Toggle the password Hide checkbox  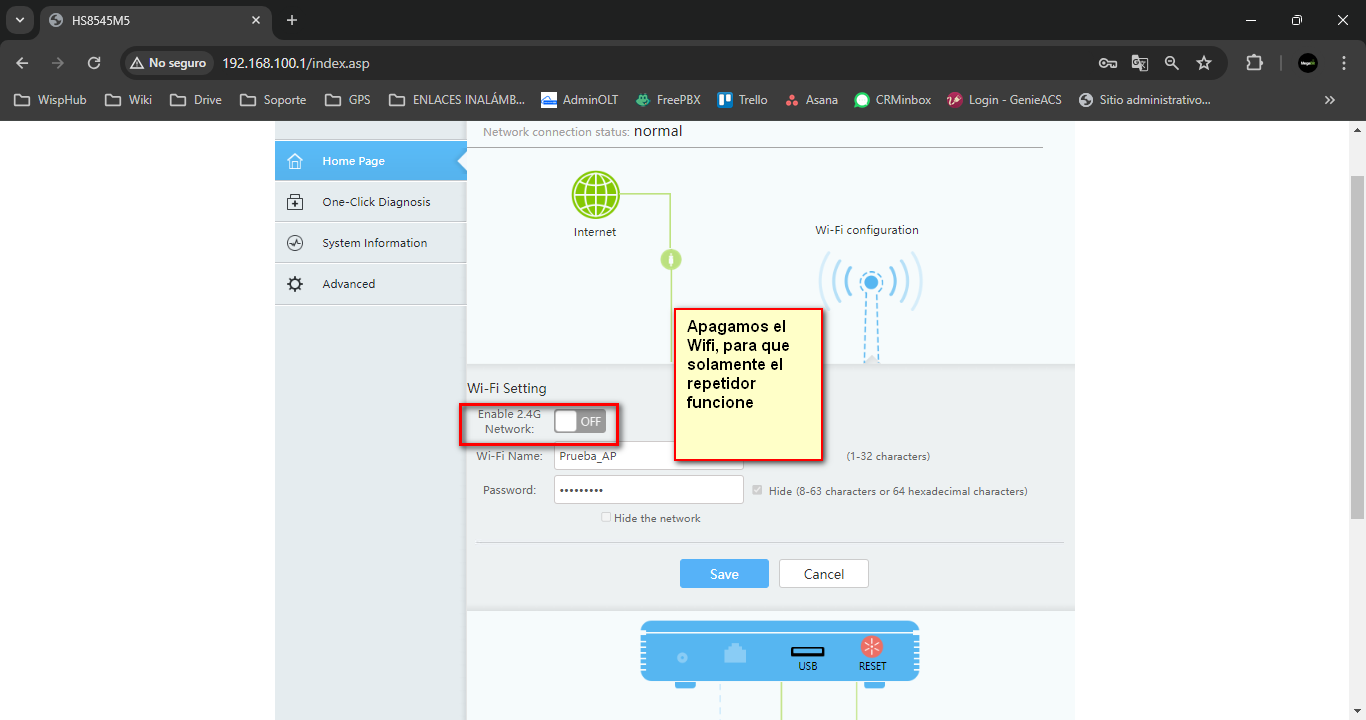(x=757, y=491)
